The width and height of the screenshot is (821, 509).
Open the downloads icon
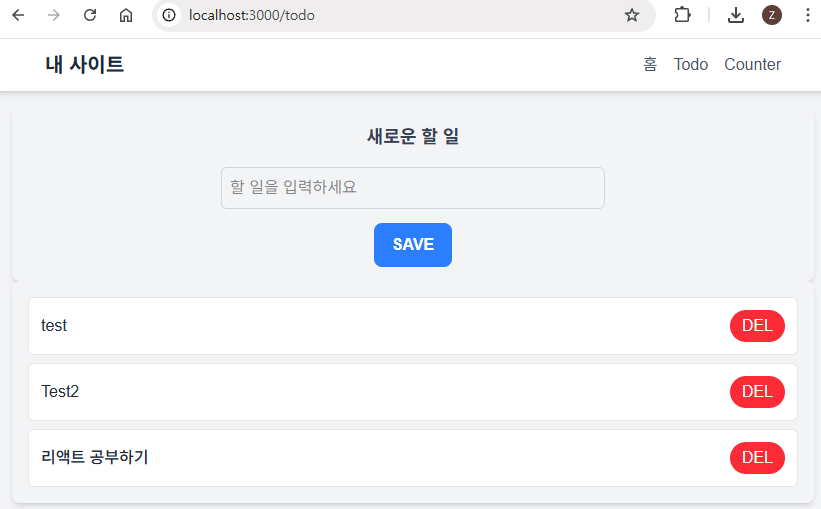736,15
